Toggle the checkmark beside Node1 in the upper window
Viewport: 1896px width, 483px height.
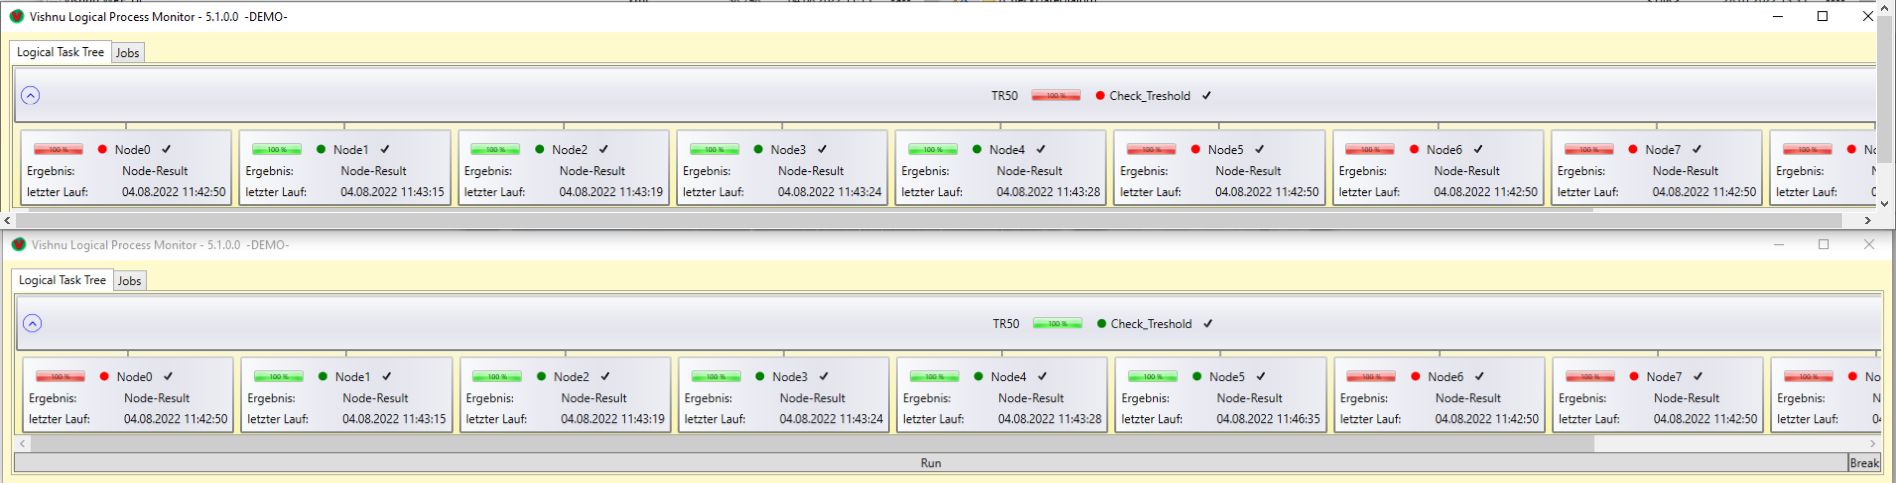(385, 150)
